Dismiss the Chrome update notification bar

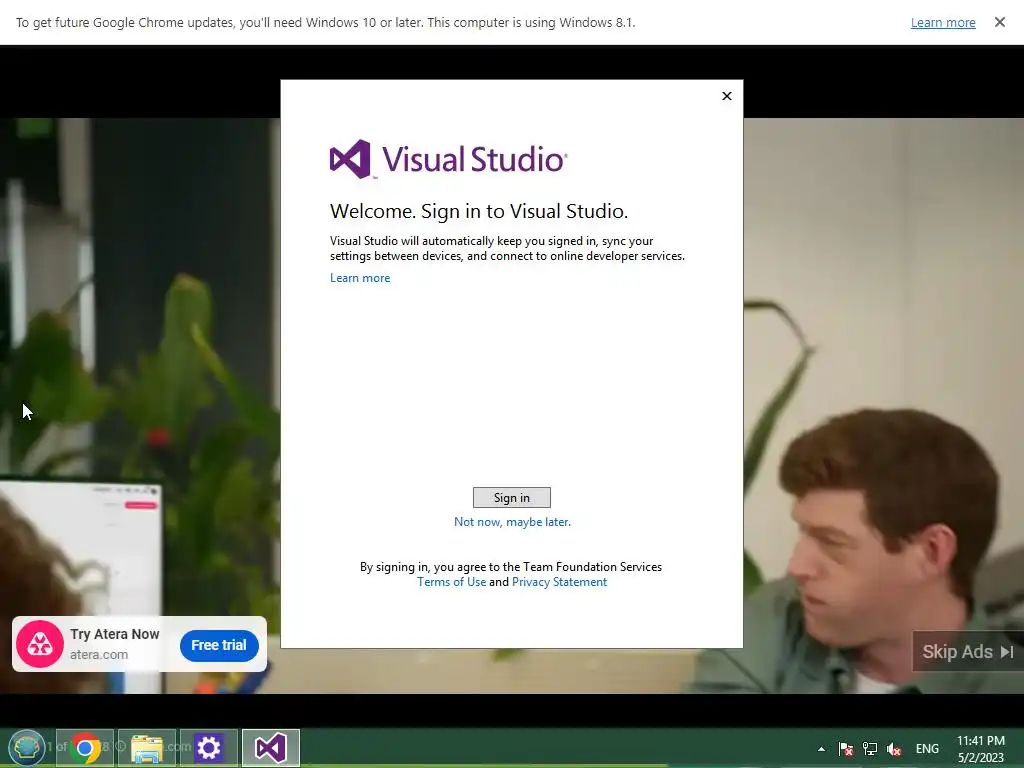point(1000,22)
